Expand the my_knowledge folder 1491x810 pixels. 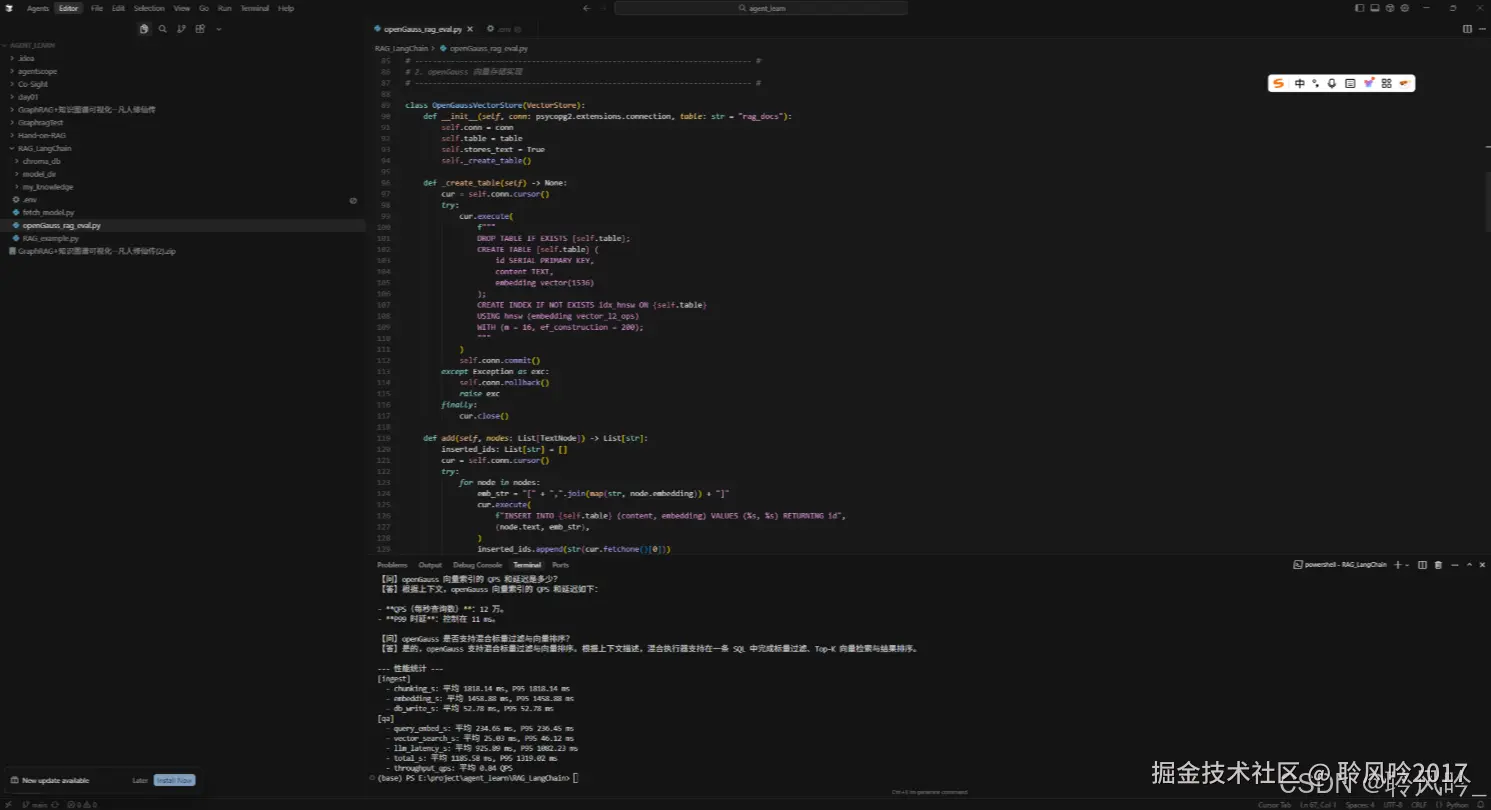coord(47,187)
